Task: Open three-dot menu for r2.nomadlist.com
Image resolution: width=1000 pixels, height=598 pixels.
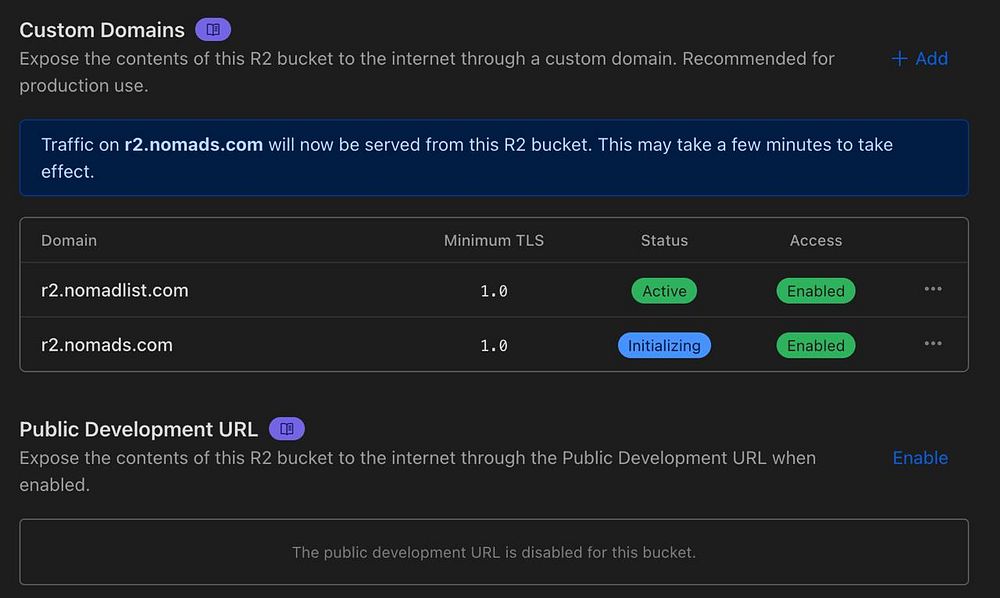Action: [933, 290]
